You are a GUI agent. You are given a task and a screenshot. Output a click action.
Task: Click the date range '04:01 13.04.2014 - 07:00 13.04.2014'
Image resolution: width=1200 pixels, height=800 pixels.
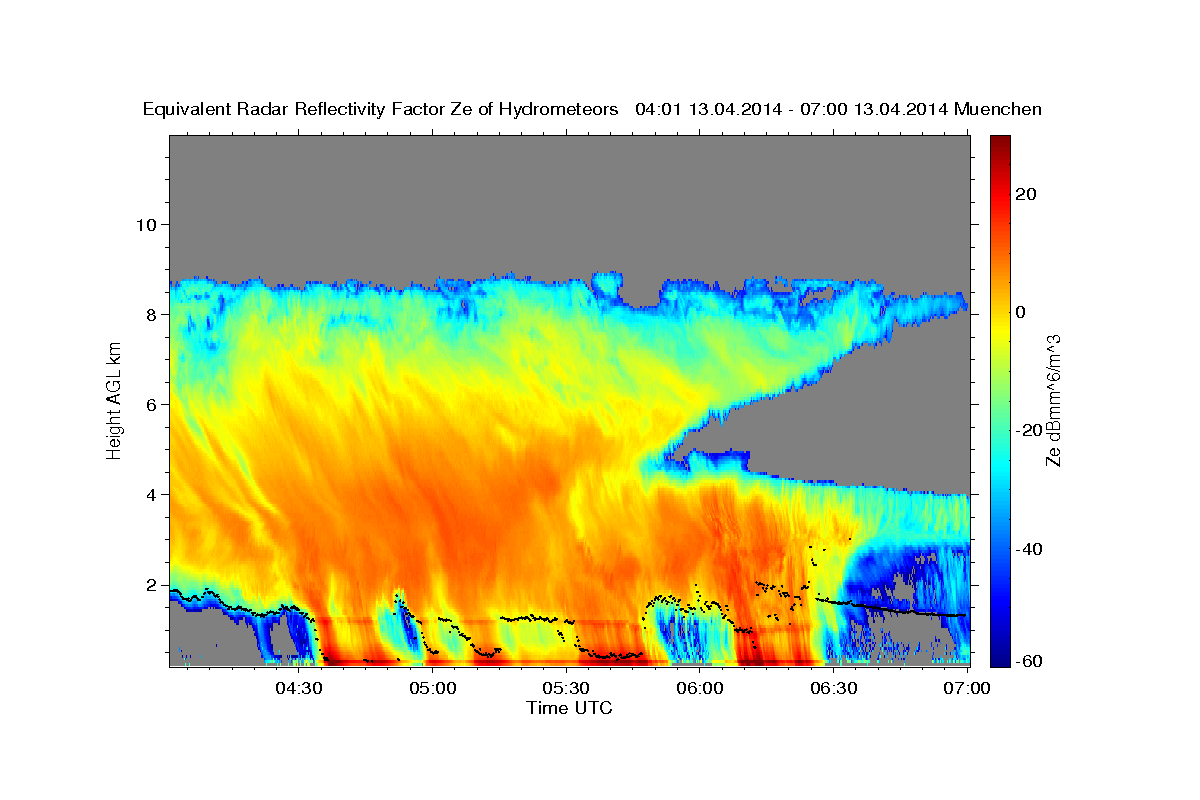(791, 110)
